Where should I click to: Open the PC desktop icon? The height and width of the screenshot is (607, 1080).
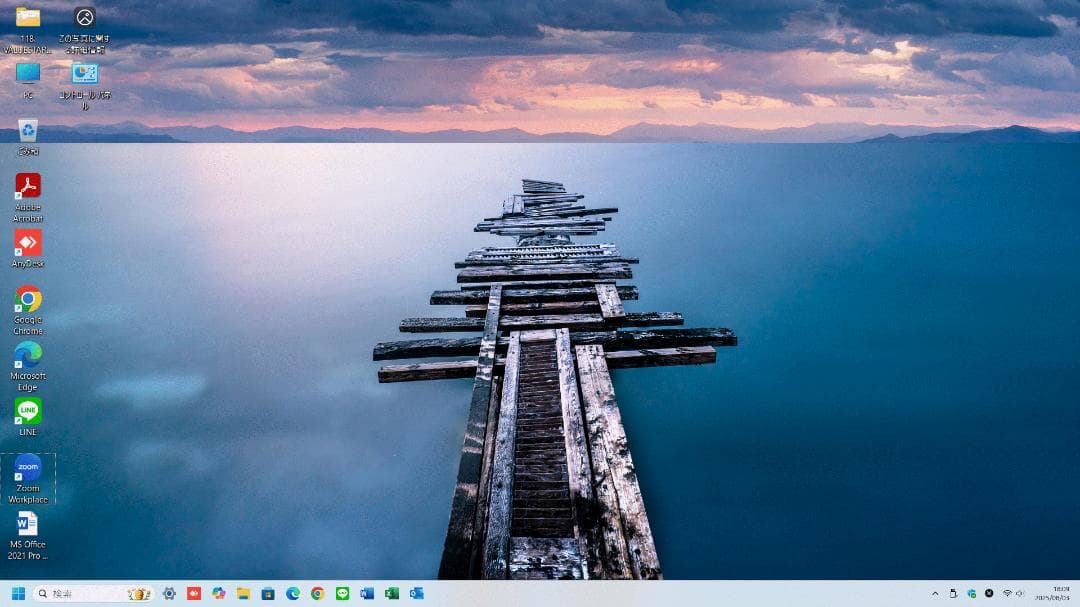[x=26, y=75]
